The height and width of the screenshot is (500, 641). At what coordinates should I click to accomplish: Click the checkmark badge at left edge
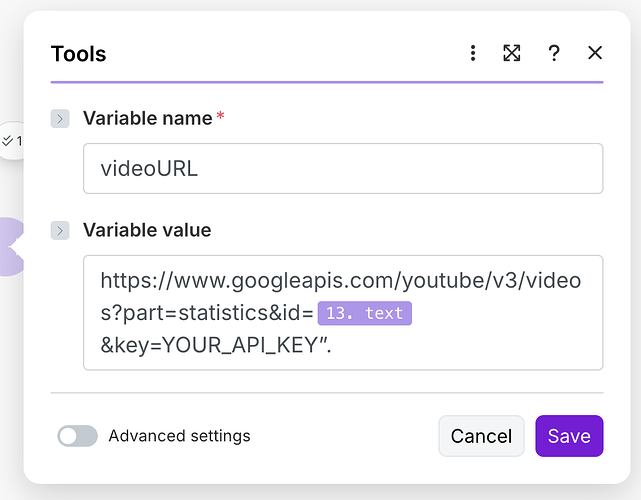[x=11, y=141]
